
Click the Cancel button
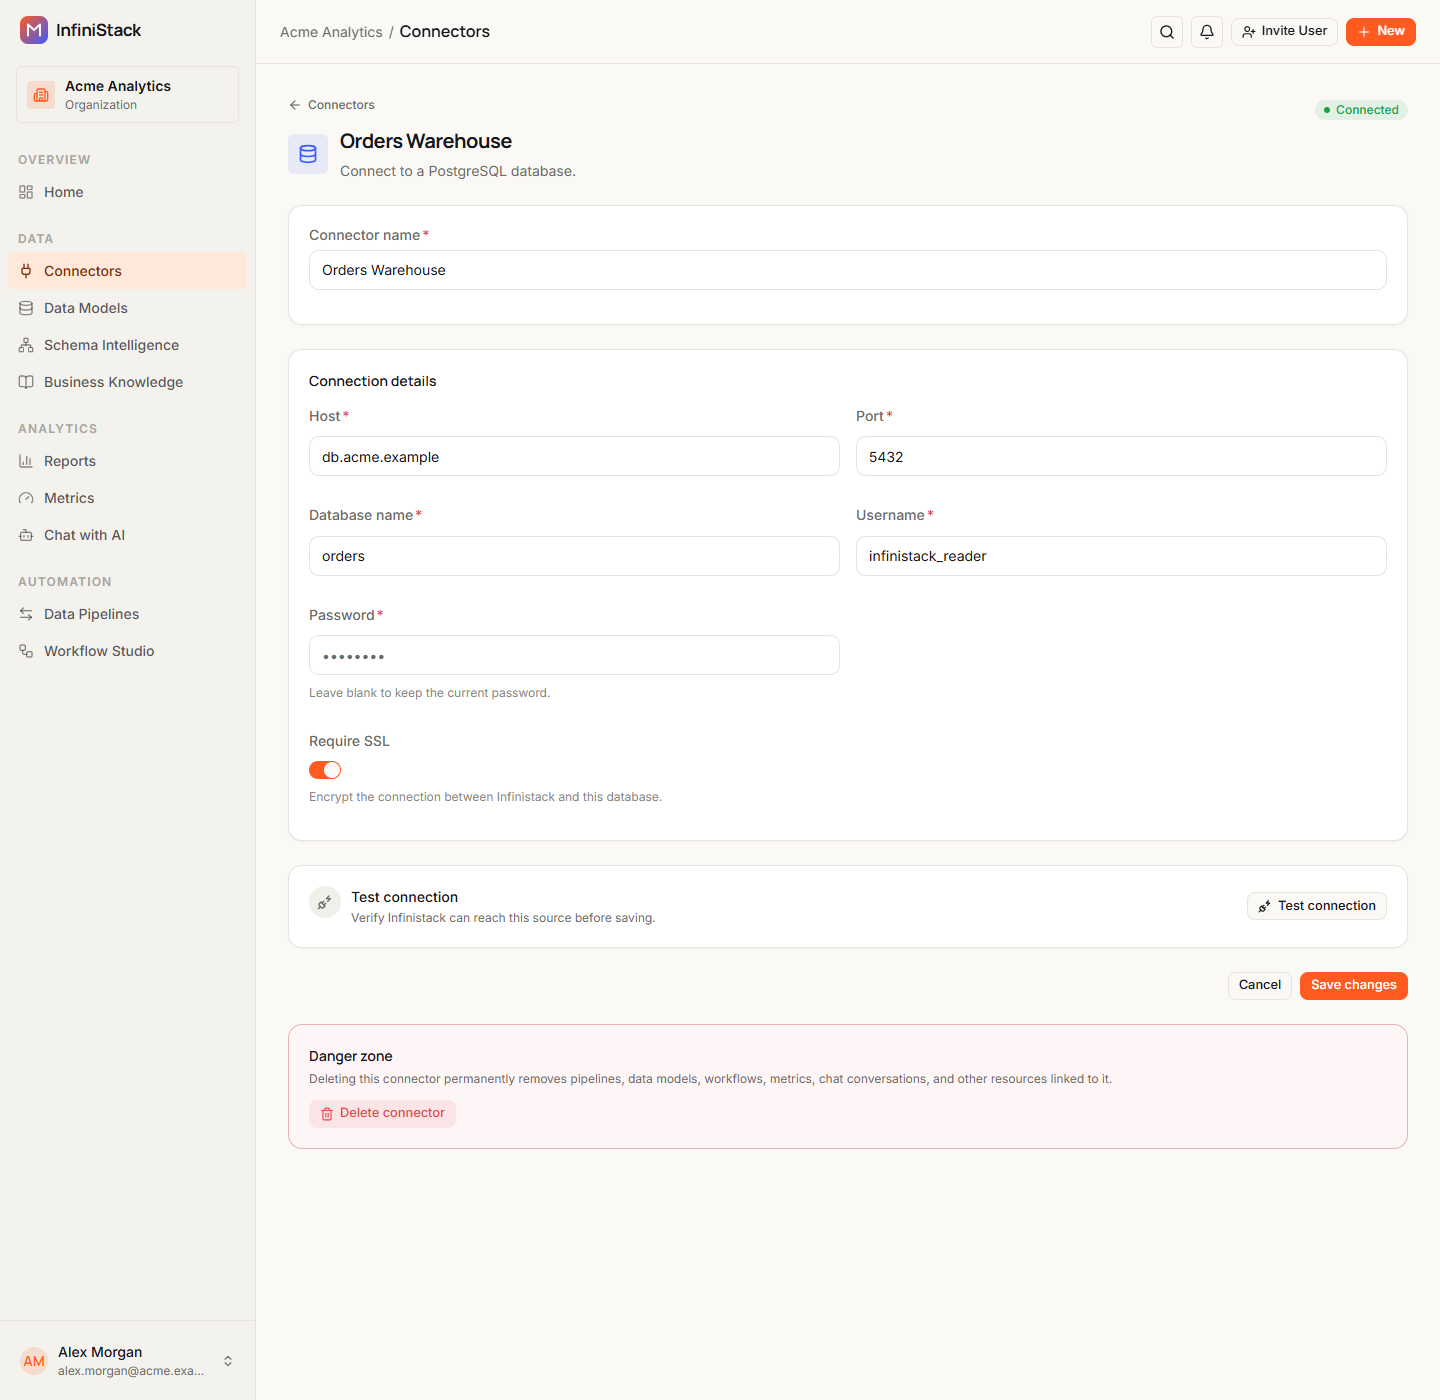tap(1260, 986)
